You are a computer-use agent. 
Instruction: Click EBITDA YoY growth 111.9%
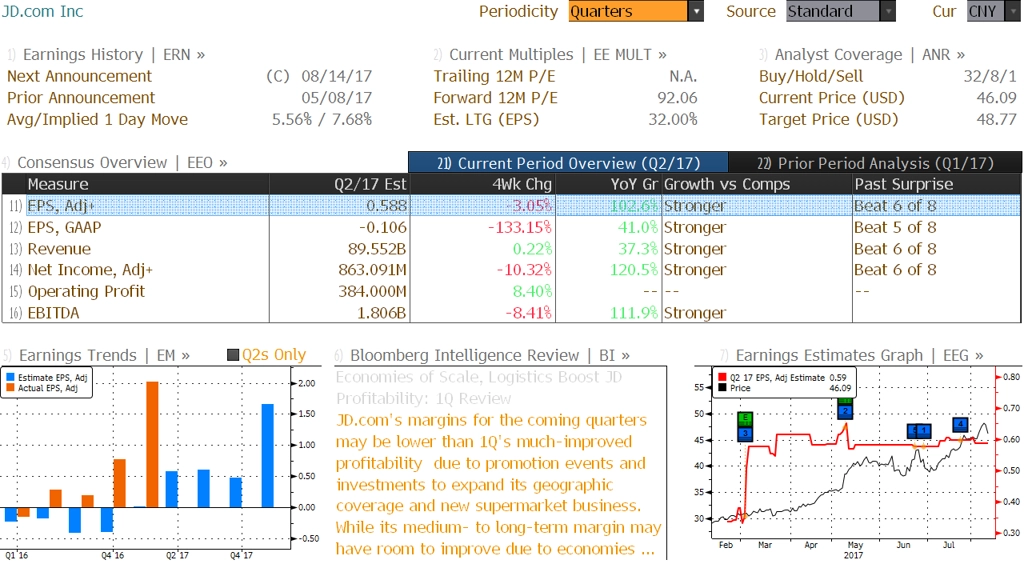[633, 313]
